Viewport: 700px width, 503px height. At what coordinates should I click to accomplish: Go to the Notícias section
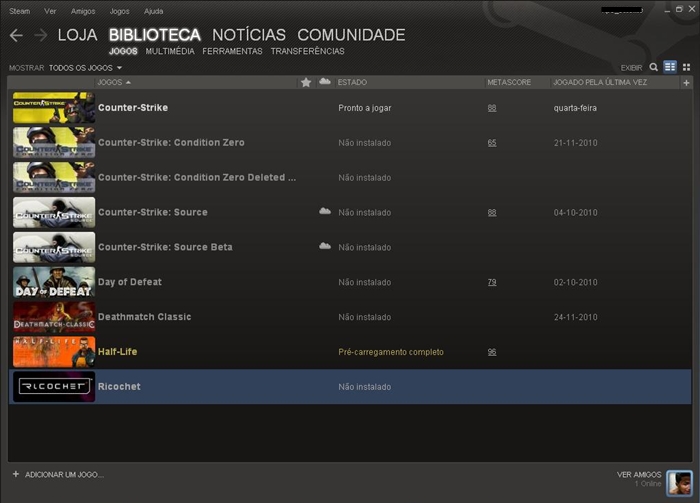[x=249, y=35]
